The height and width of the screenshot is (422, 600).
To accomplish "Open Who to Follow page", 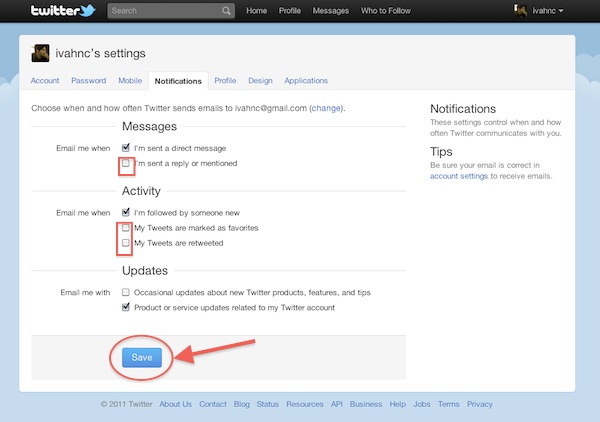I will click(386, 11).
